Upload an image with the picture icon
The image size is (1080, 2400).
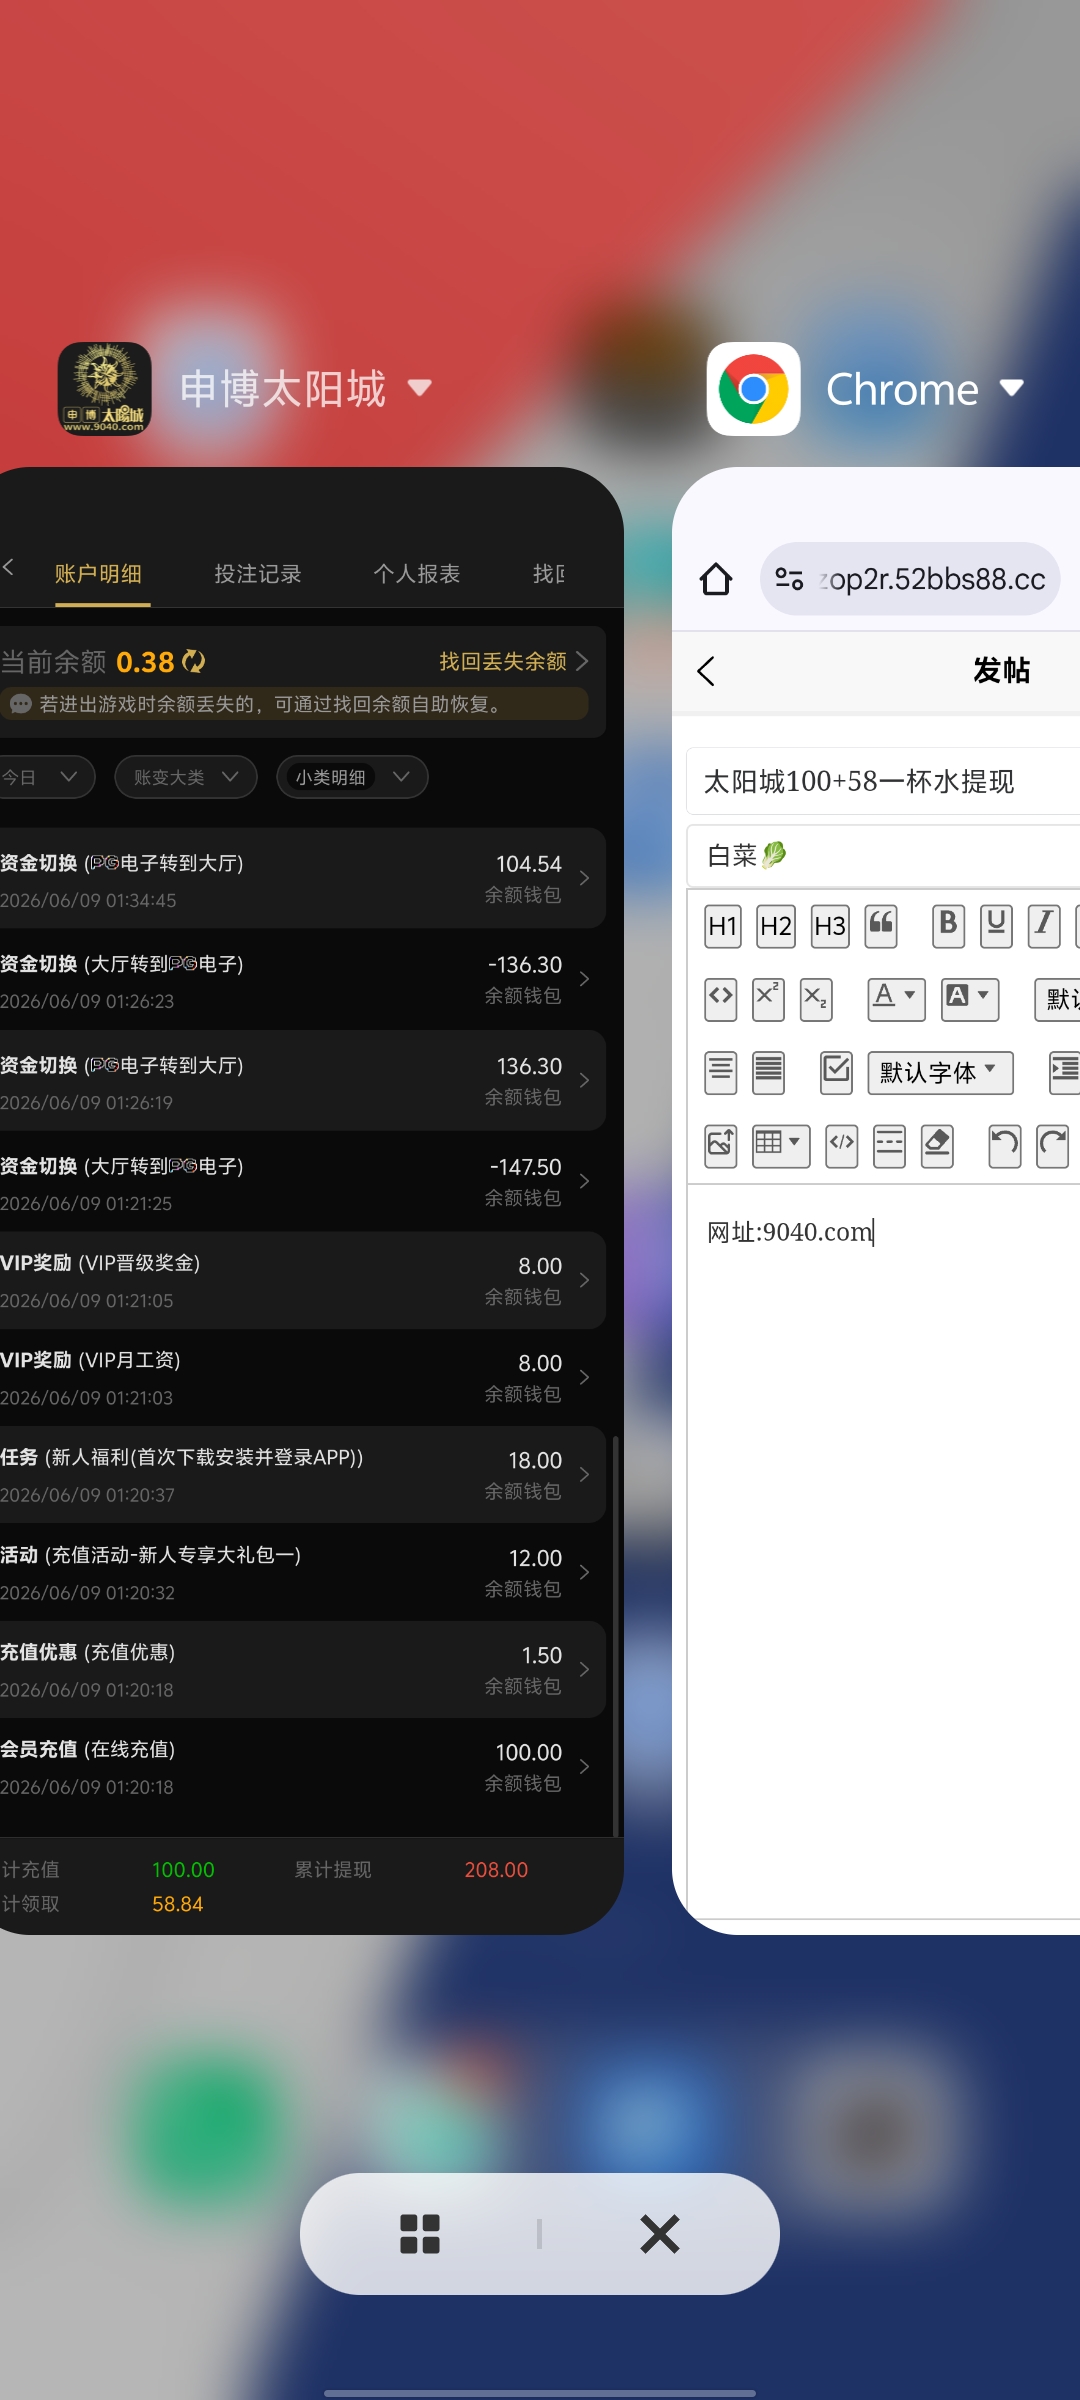click(x=720, y=1146)
